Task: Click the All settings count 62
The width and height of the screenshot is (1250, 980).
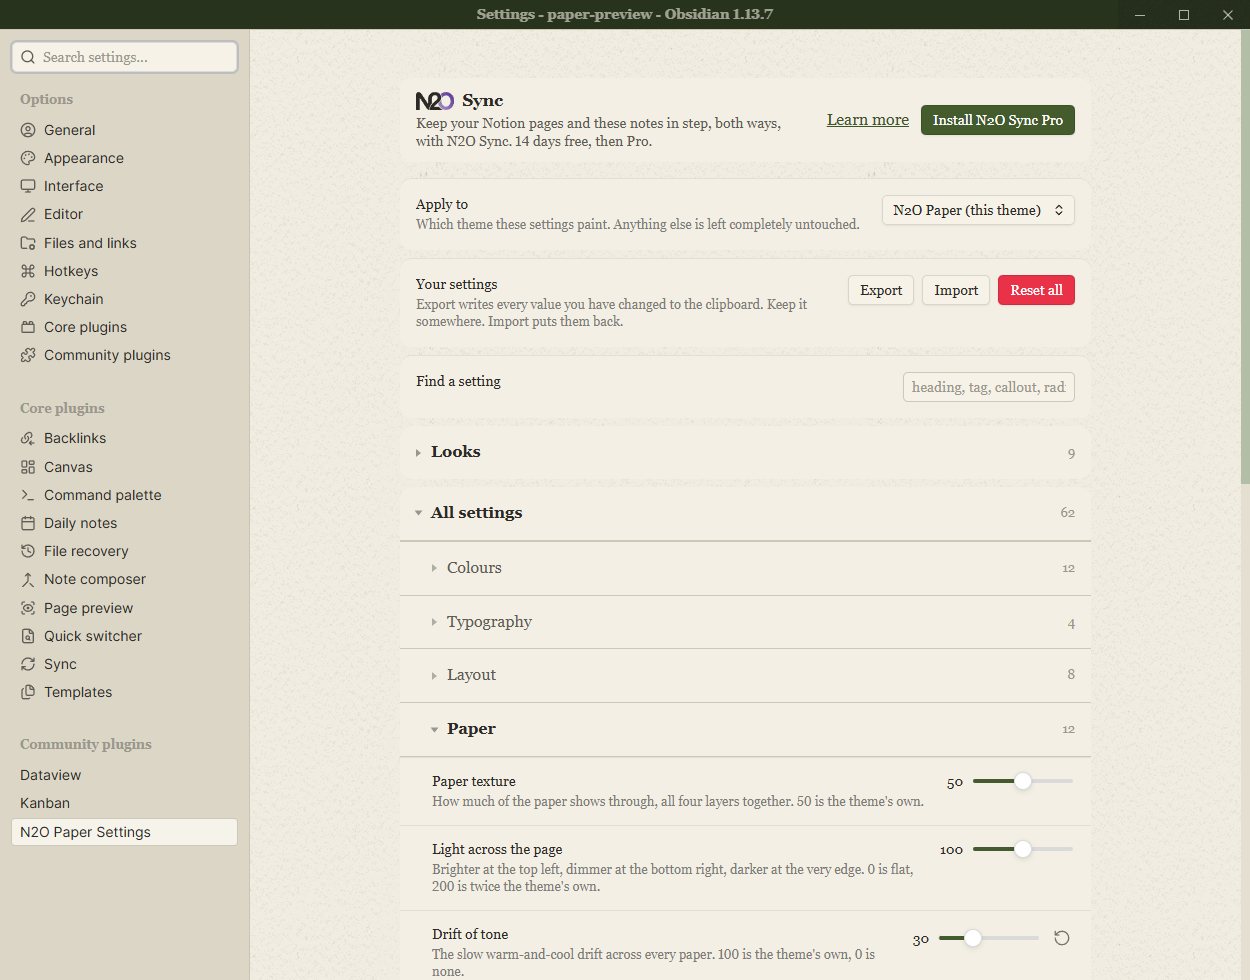Action: (x=1068, y=512)
